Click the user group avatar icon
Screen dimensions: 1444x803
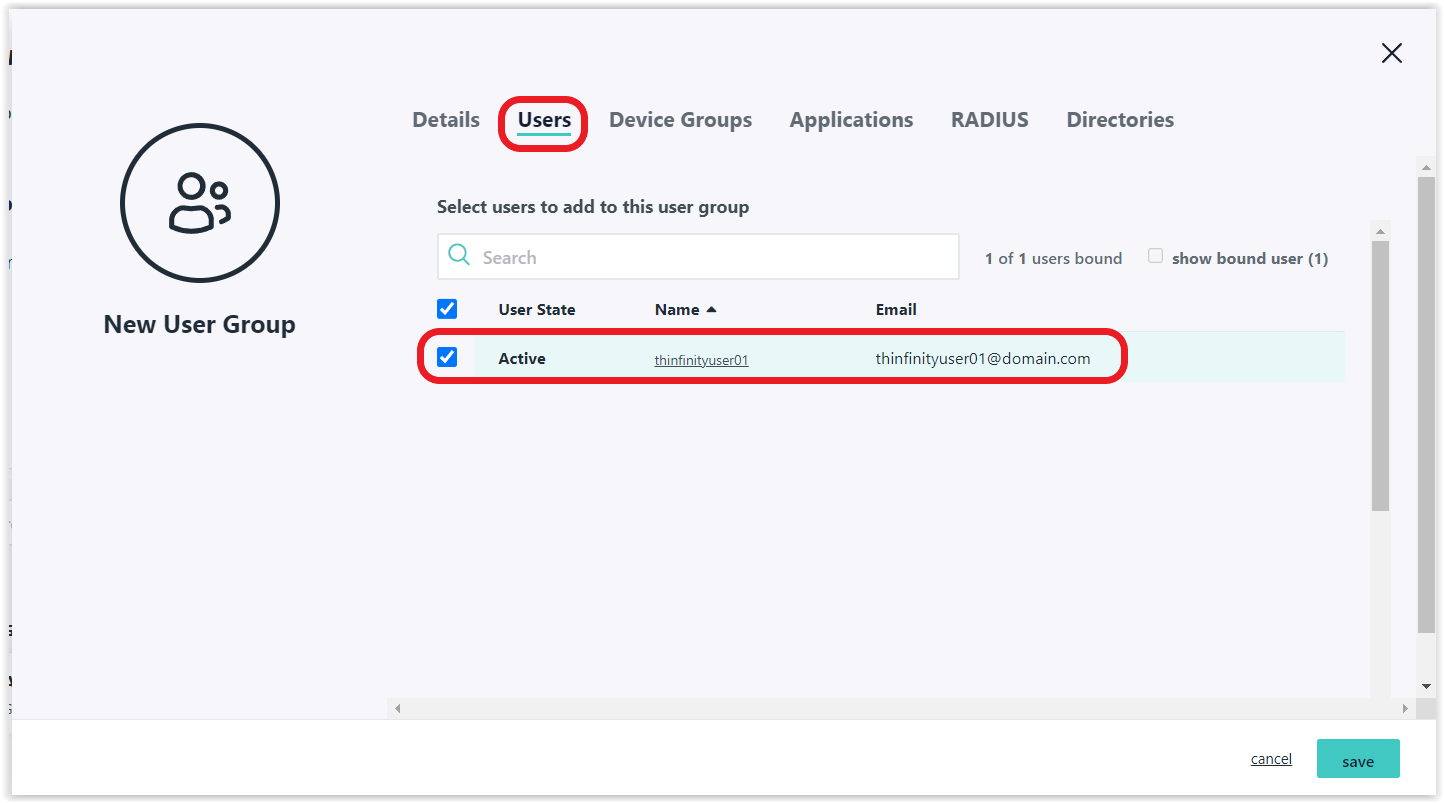[x=199, y=203]
